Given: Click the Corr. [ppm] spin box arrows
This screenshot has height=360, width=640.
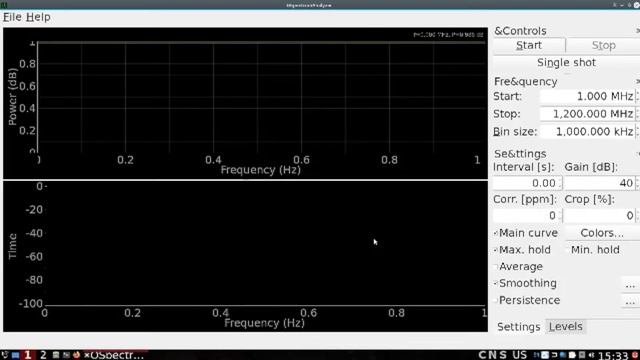Looking at the screenshot, I should [561, 216].
